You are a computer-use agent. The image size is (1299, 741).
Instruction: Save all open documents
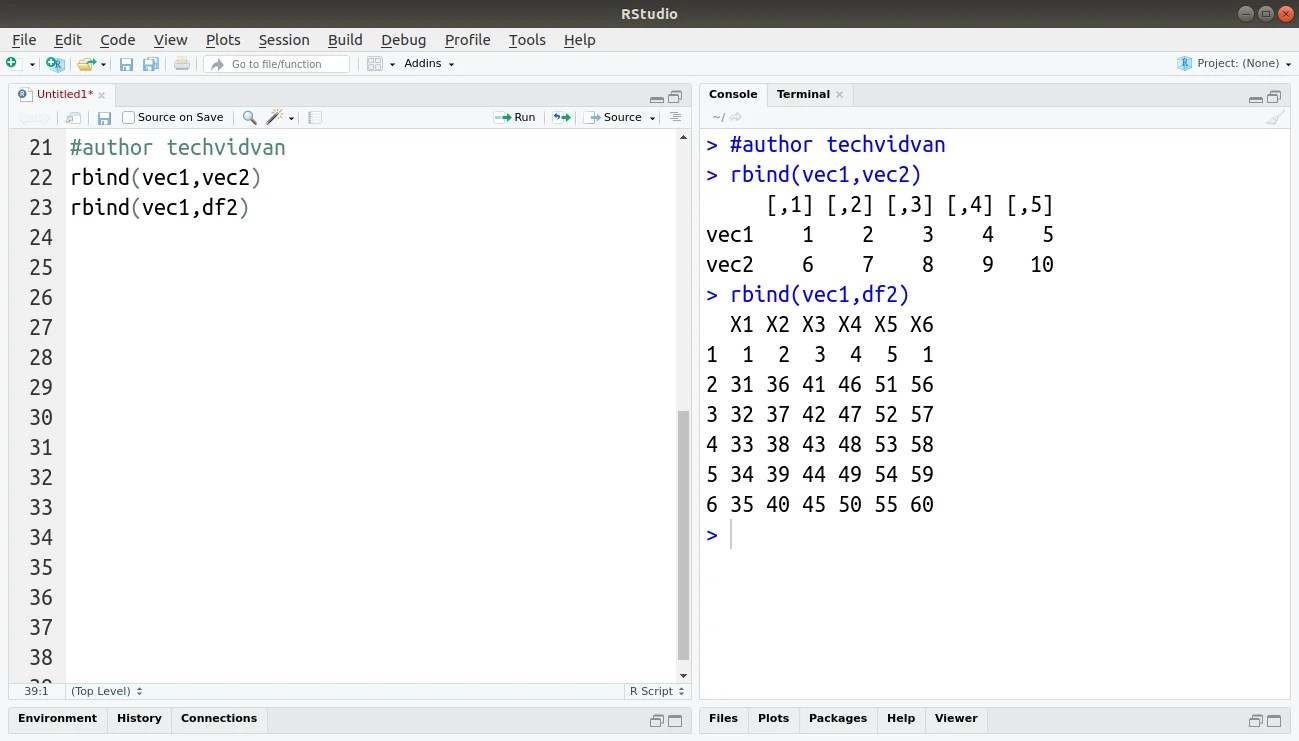(x=150, y=63)
